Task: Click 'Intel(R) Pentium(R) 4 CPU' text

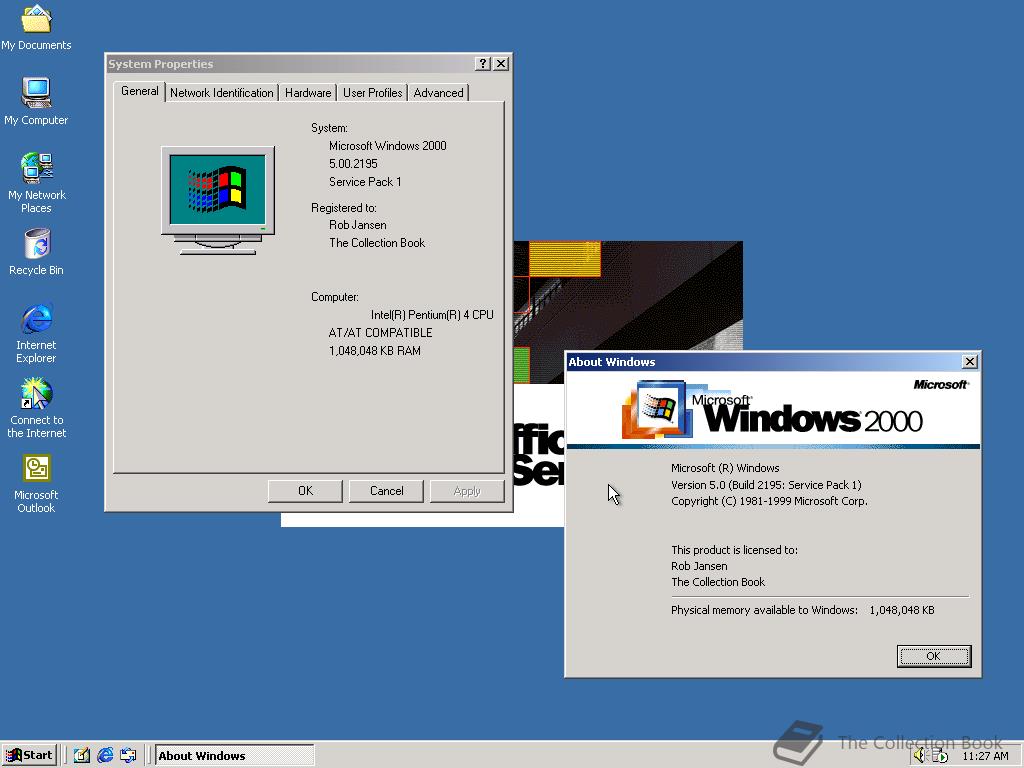Action: (x=432, y=315)
